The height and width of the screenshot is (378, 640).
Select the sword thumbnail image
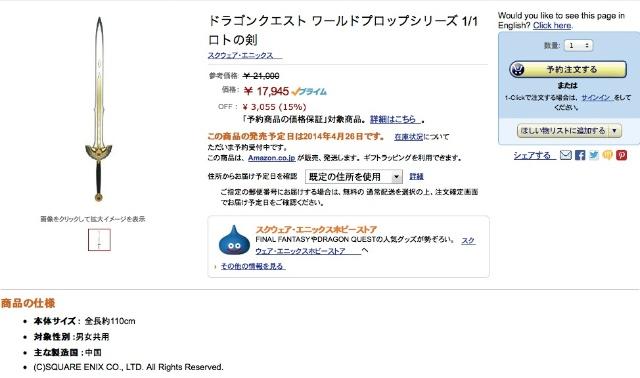coord(99,240)
